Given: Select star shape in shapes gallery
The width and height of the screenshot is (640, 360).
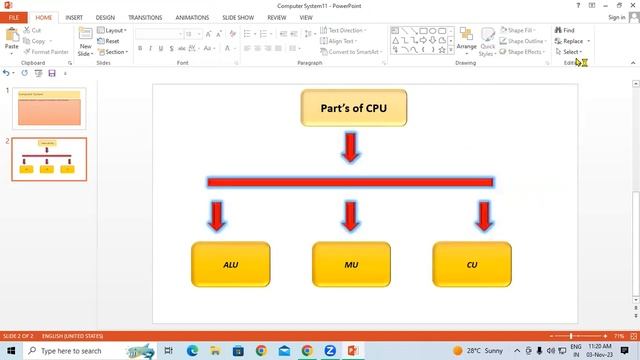Looking at the screenshot, I should pyautogui.click(x=442, y=50).
